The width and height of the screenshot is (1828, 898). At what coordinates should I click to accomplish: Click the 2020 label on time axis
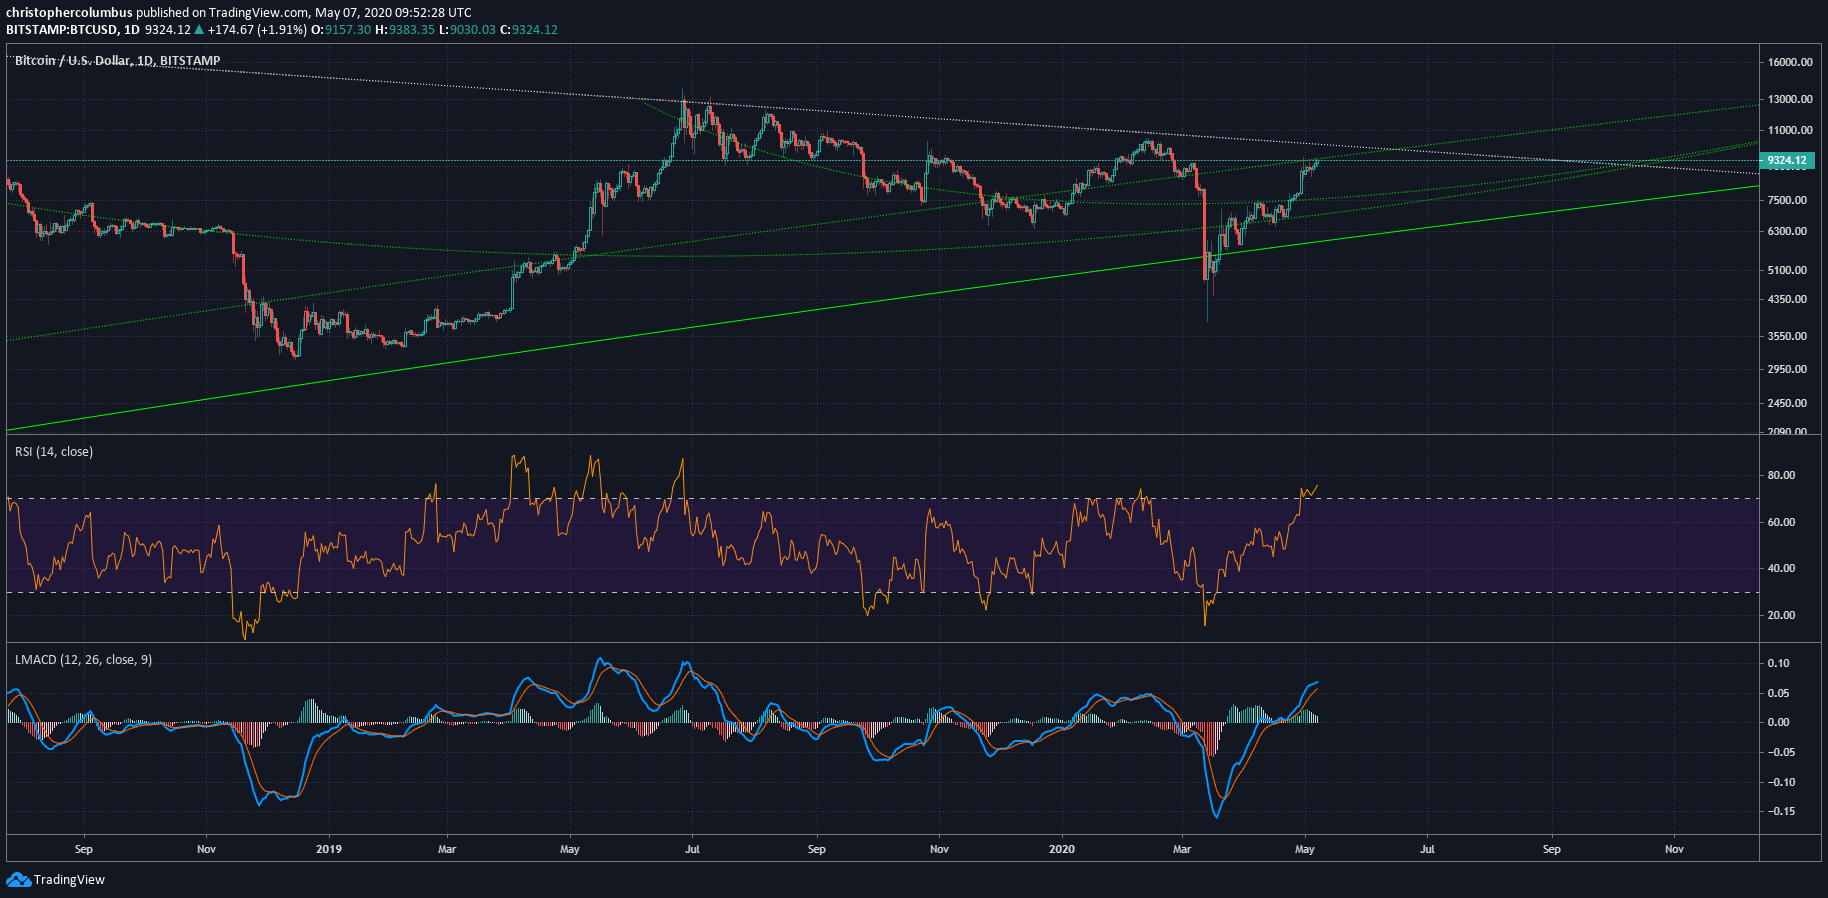click(x=1061, y=850)
